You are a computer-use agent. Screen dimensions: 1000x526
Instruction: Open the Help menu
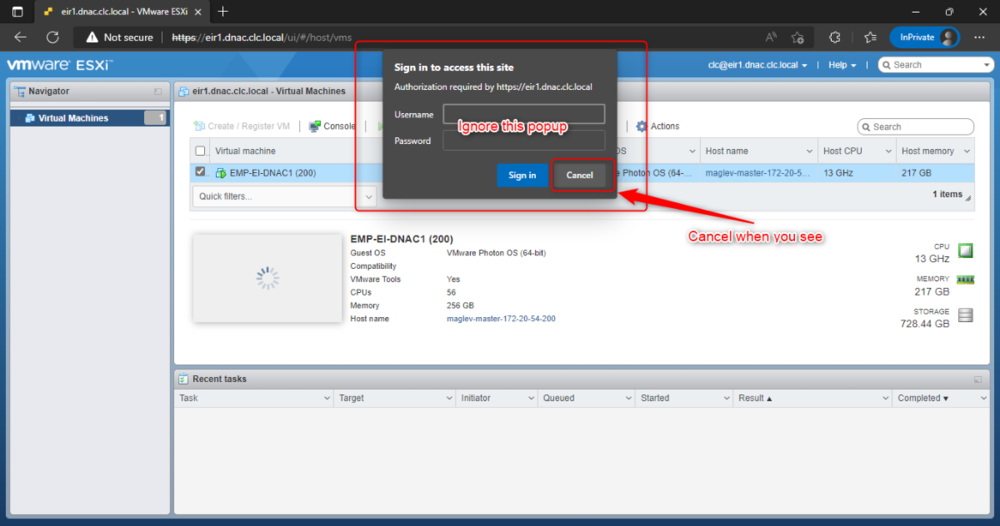(x=842, y=65)
